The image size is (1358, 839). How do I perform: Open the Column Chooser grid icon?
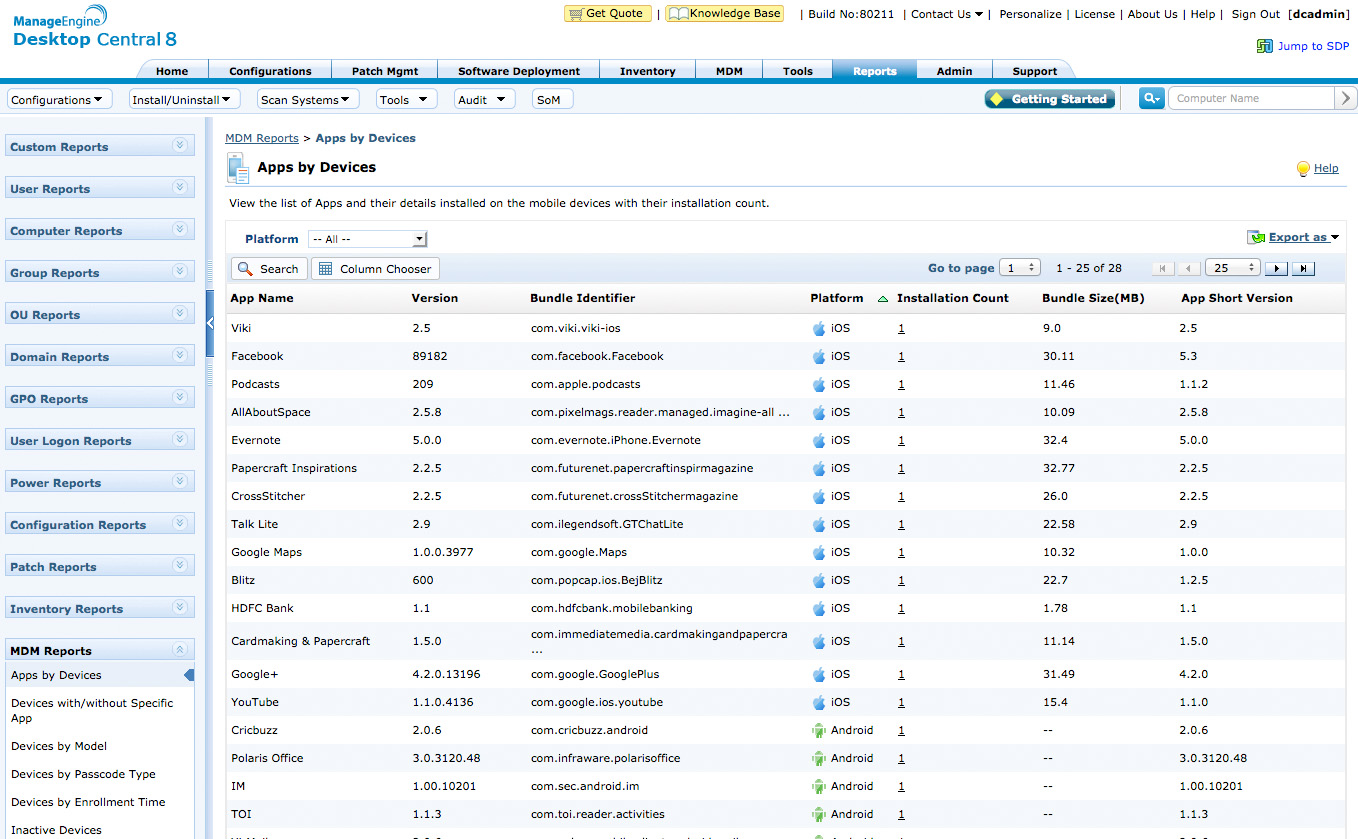point(326,269)
